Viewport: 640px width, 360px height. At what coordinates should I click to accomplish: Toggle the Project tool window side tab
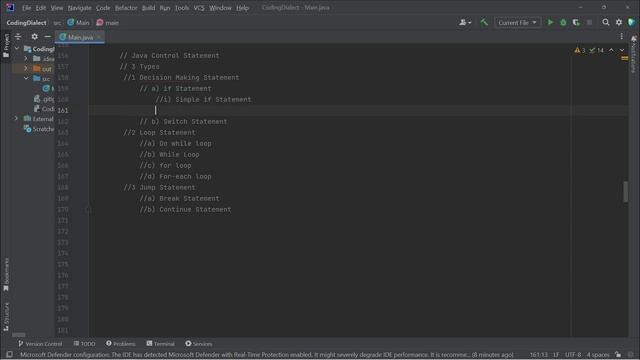tap(6, 45)
